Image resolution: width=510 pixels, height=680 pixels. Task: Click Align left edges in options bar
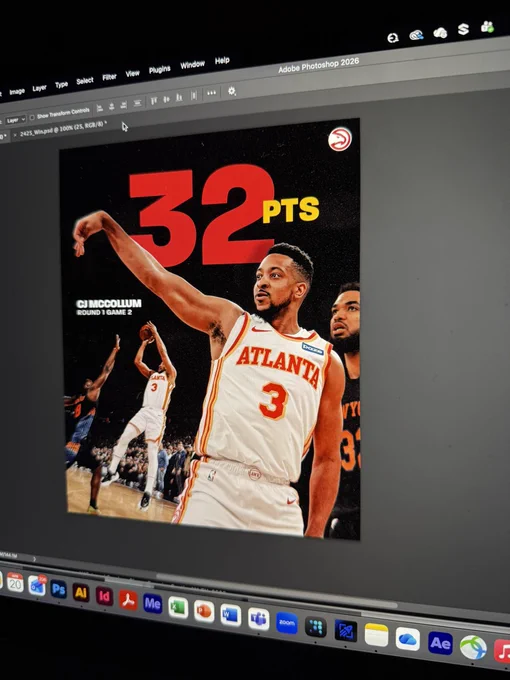tap(99, 108)
